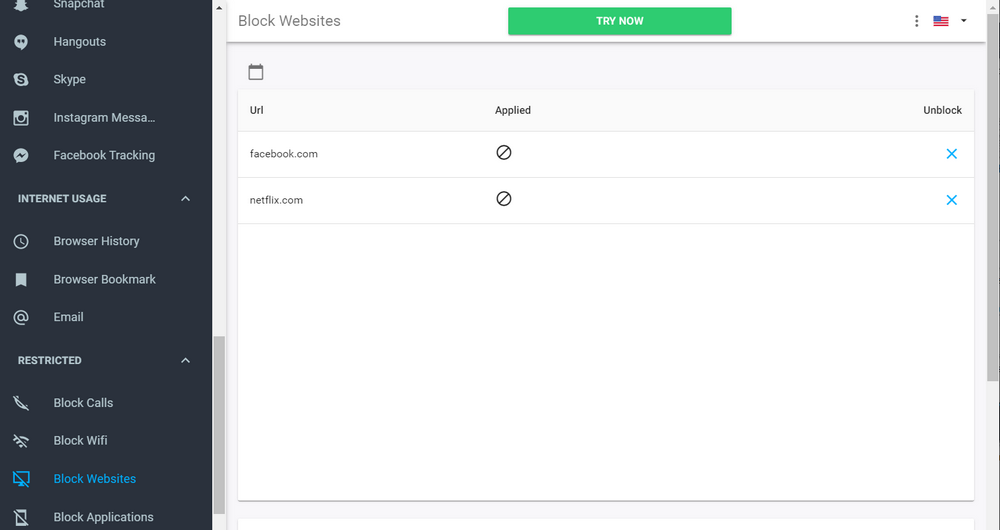Click the Skype logo icon
The image size is (1000, 530).
21,80
